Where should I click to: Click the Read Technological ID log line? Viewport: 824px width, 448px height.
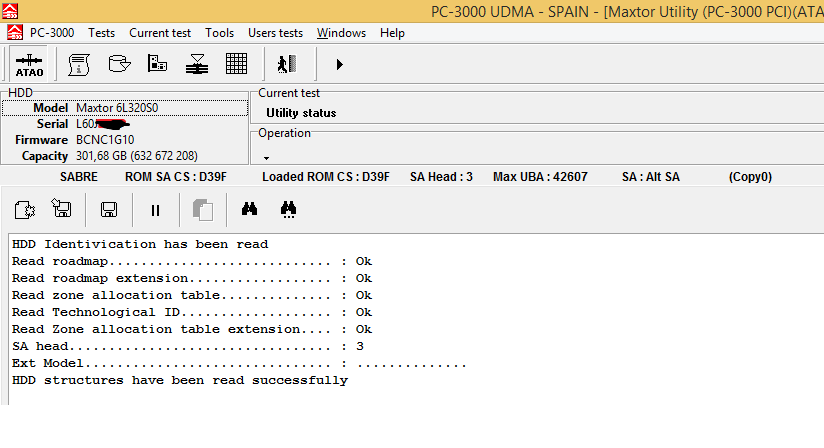tap(192, 312)
